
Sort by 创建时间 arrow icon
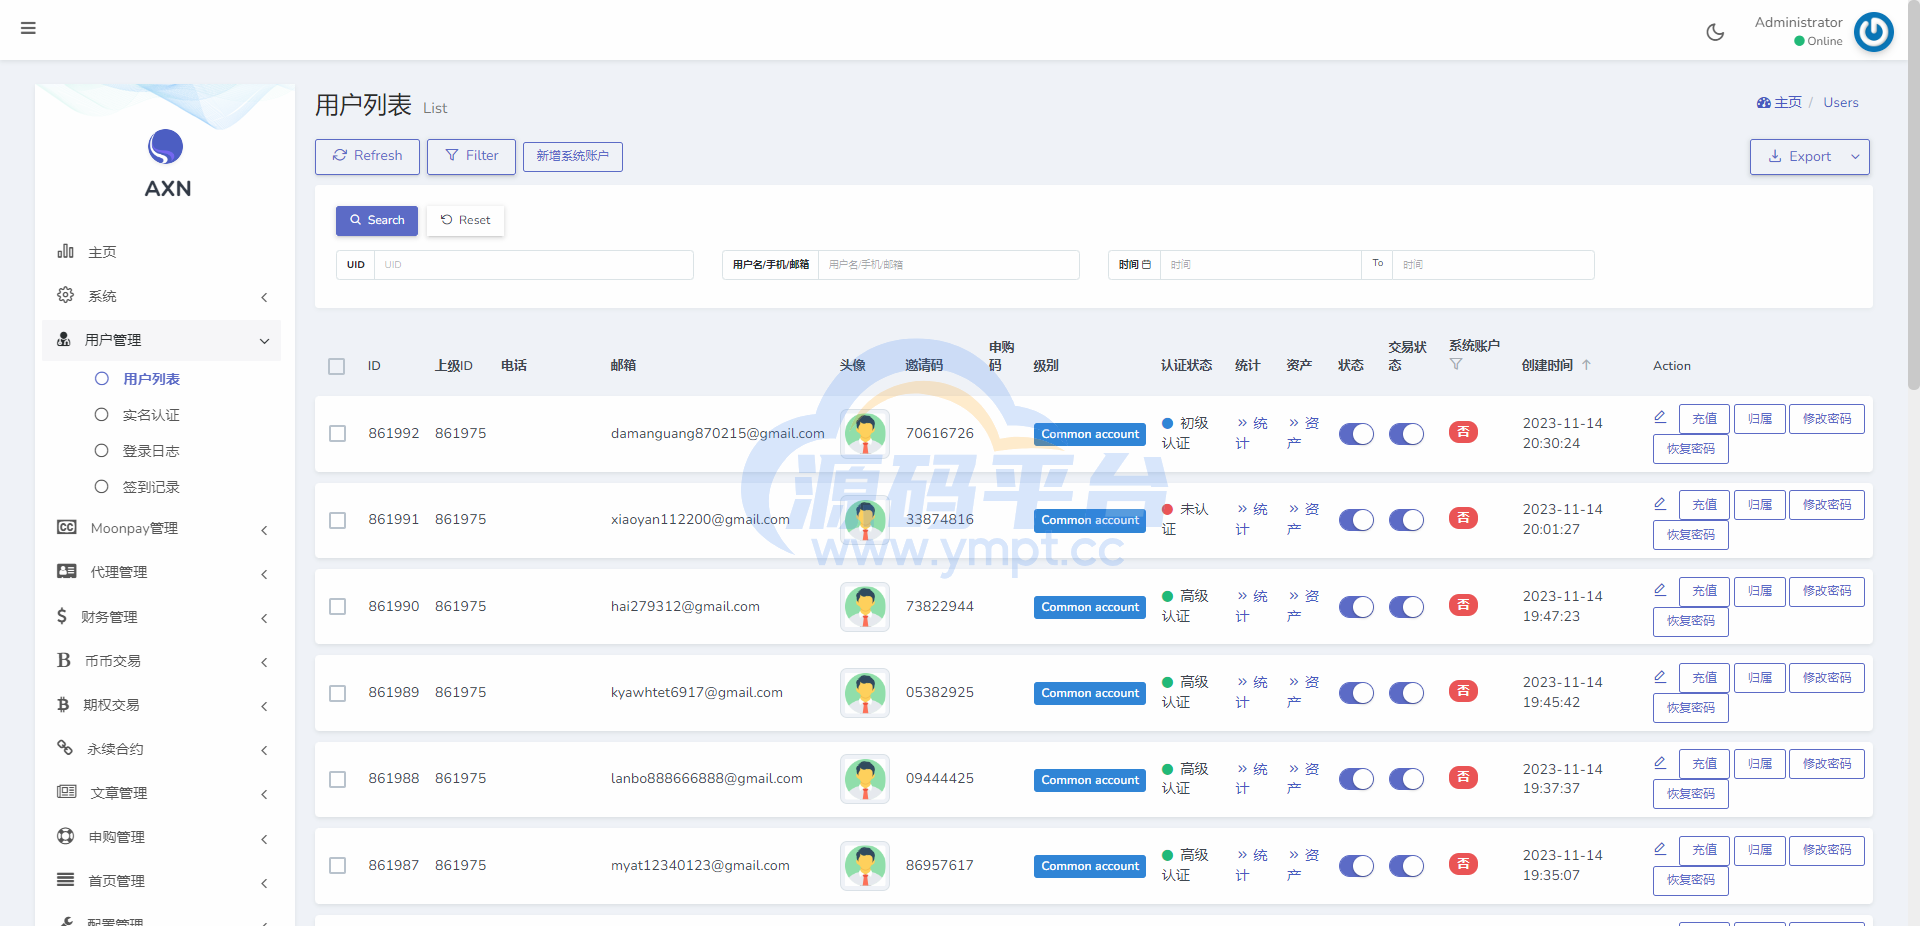click(1586, 365)
